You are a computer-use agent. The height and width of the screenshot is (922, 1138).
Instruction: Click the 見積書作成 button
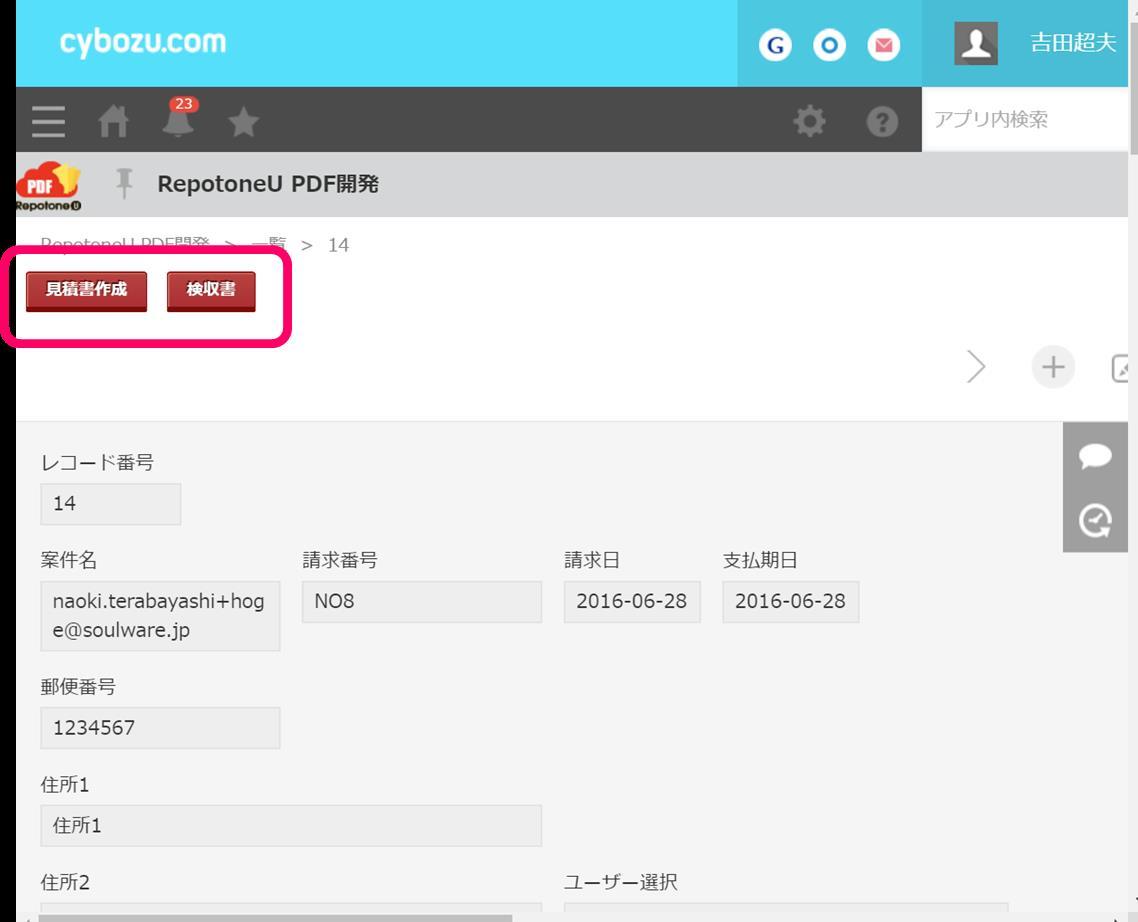click(86, 291)
